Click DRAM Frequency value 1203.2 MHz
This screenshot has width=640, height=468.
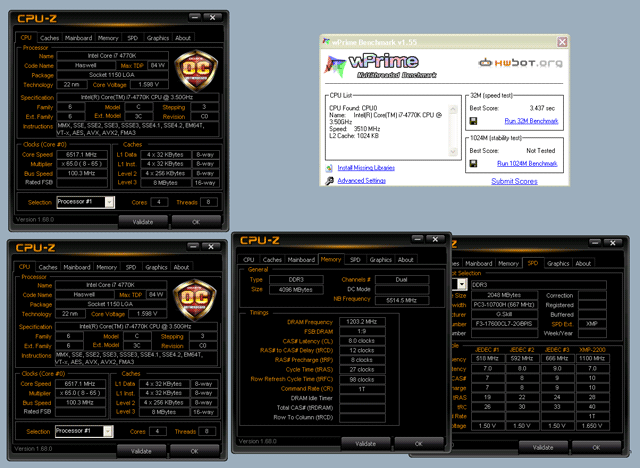pos(362,322)
